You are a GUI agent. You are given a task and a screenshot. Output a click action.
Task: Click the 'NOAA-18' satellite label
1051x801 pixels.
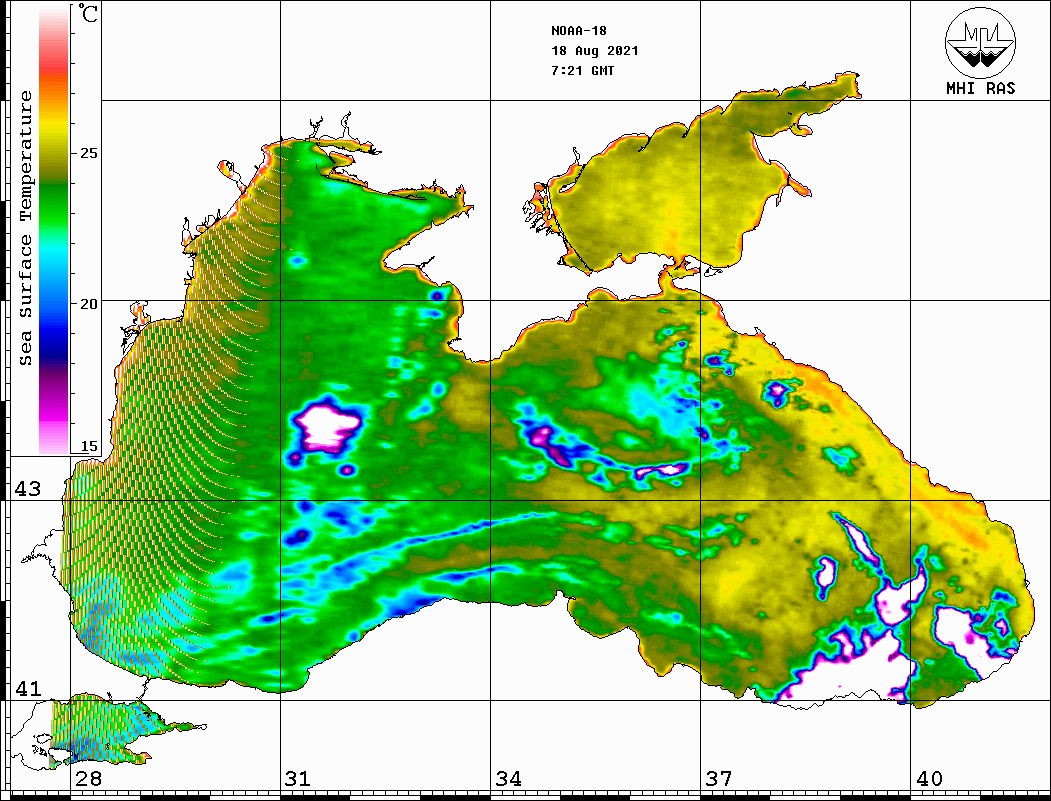(579, 31)
